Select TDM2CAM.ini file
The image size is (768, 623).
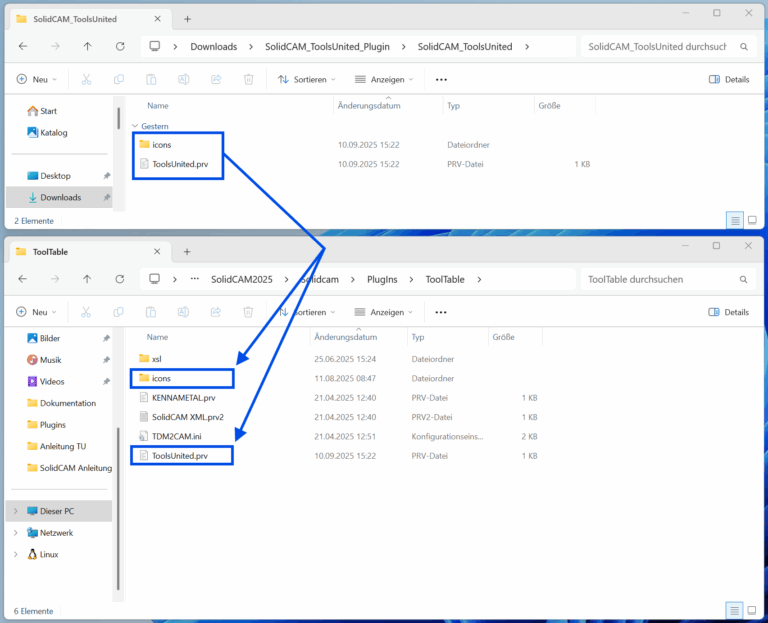click(x=176, y=436)
